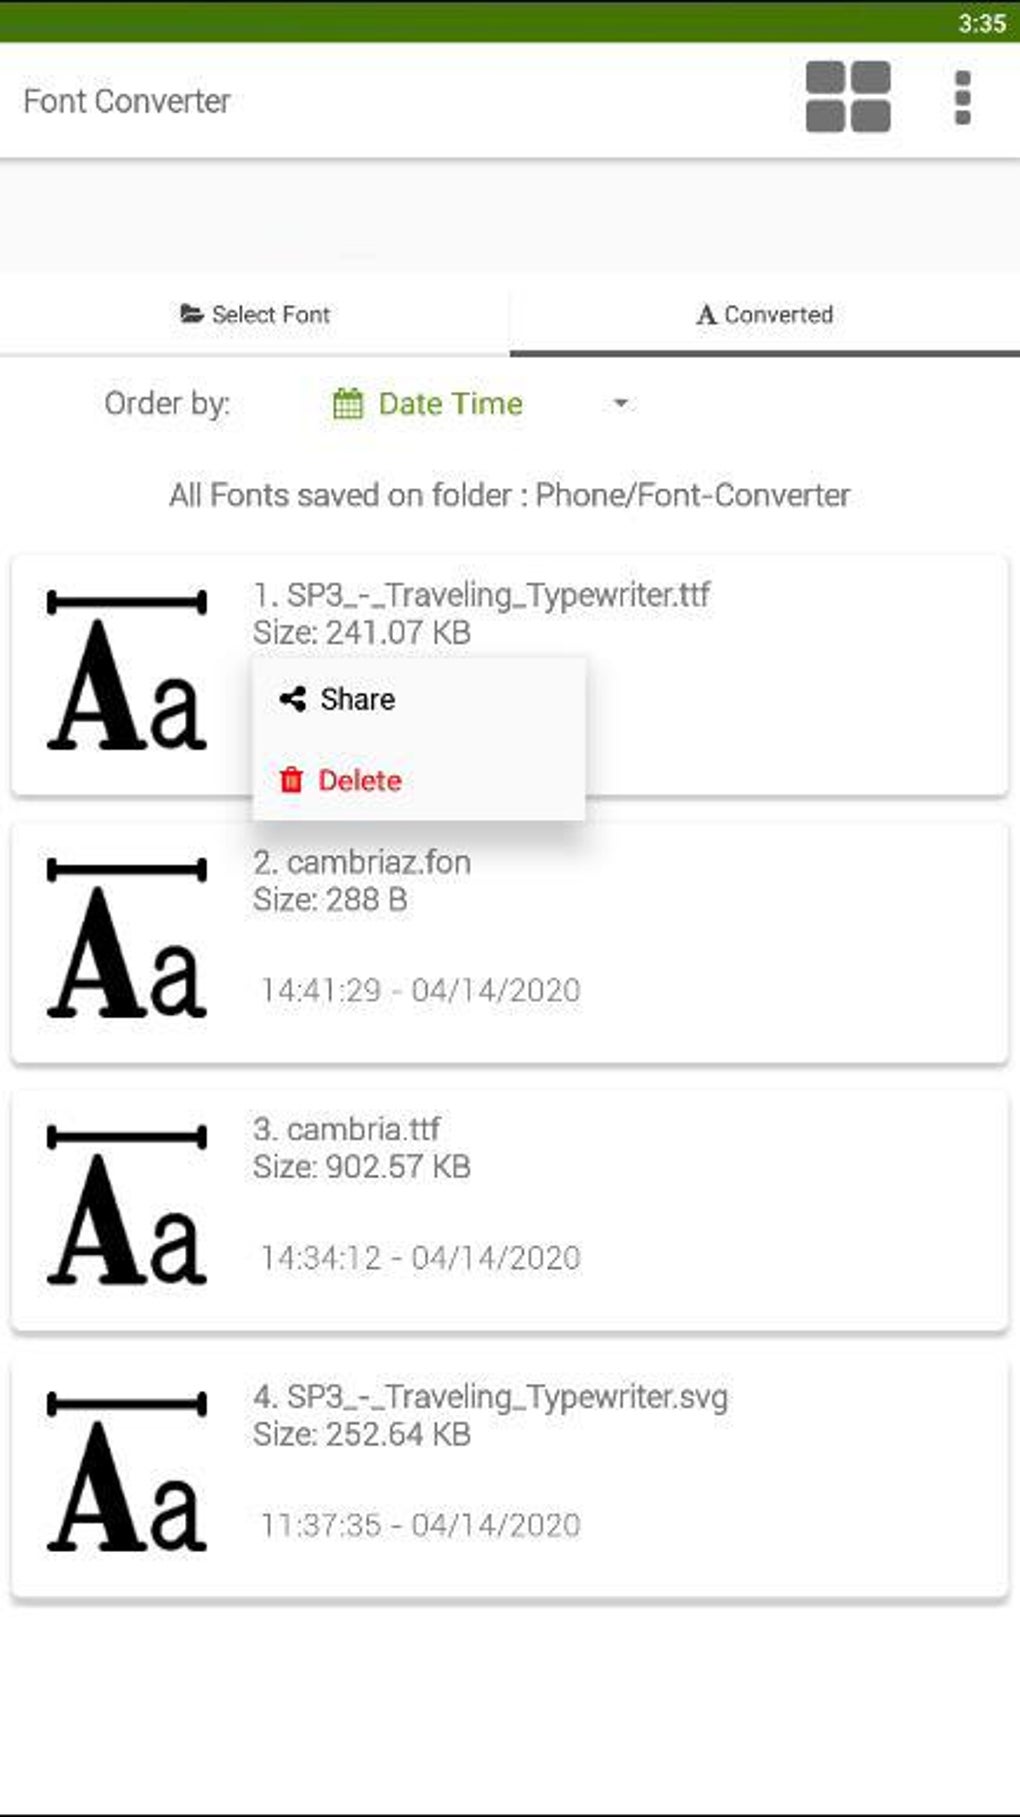This screenshot has width=1020, height=1817.
Task: Open the Date Time sort selector
Action: [x=450, y=404]
